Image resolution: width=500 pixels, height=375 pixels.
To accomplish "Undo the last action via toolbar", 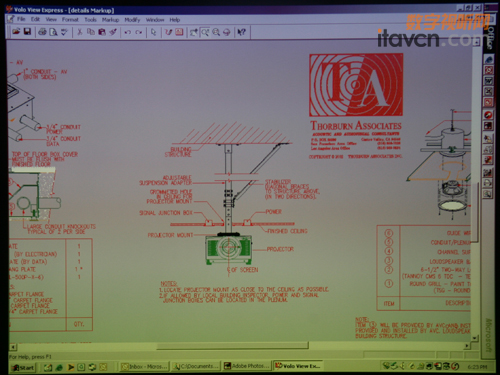I will (x=127, y=32).
